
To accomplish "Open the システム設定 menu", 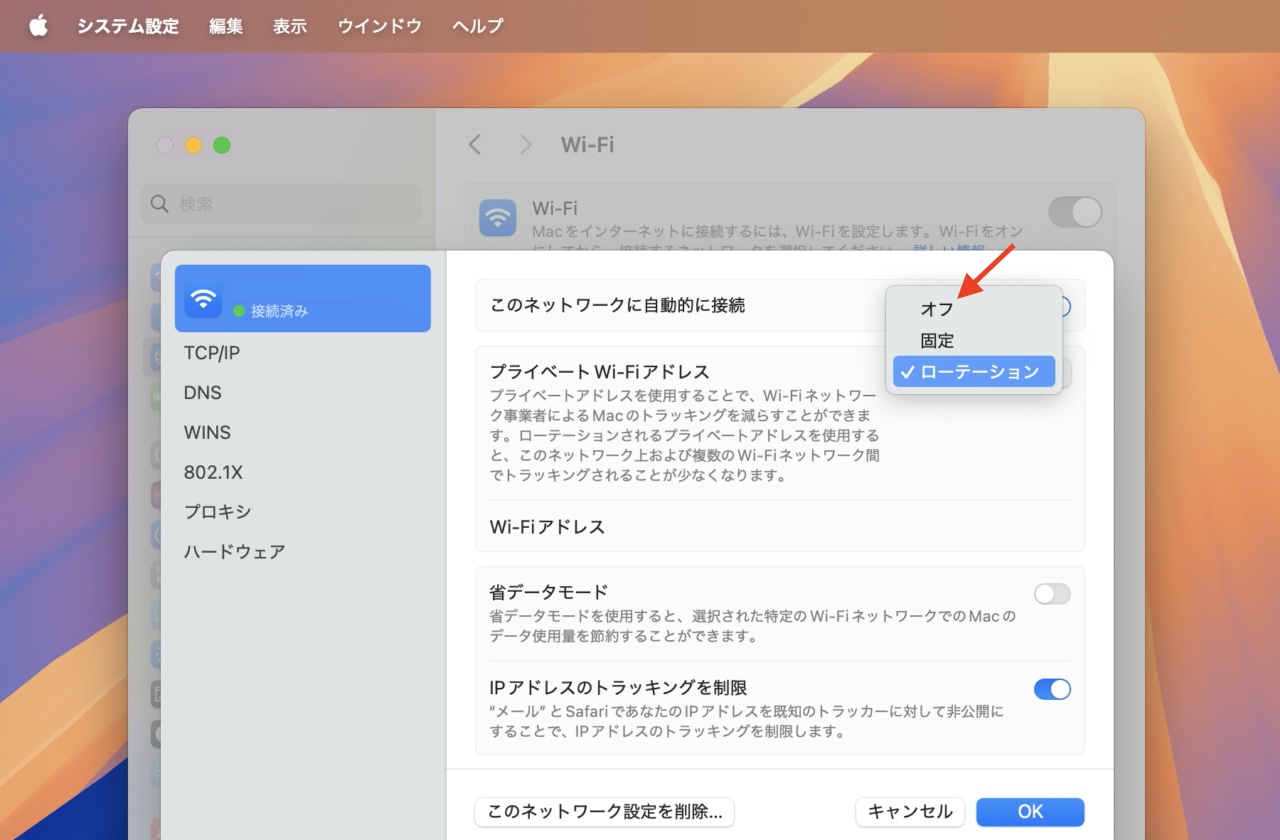I will (x=128, y=26).
